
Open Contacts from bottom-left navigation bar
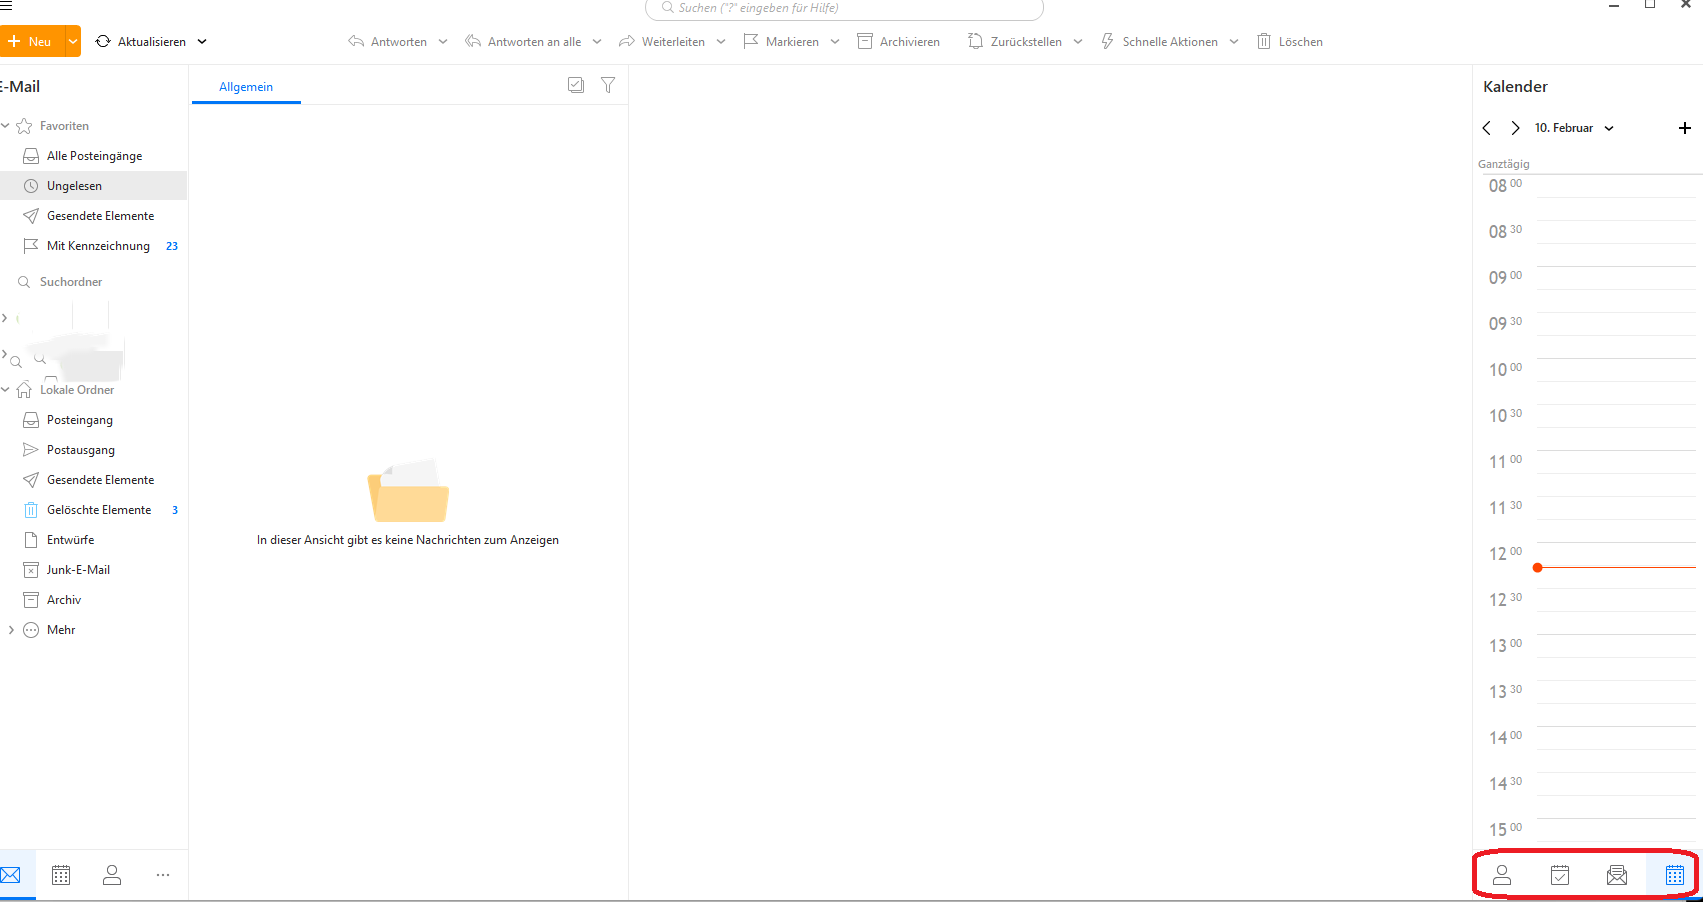click(x=112, y=876)
